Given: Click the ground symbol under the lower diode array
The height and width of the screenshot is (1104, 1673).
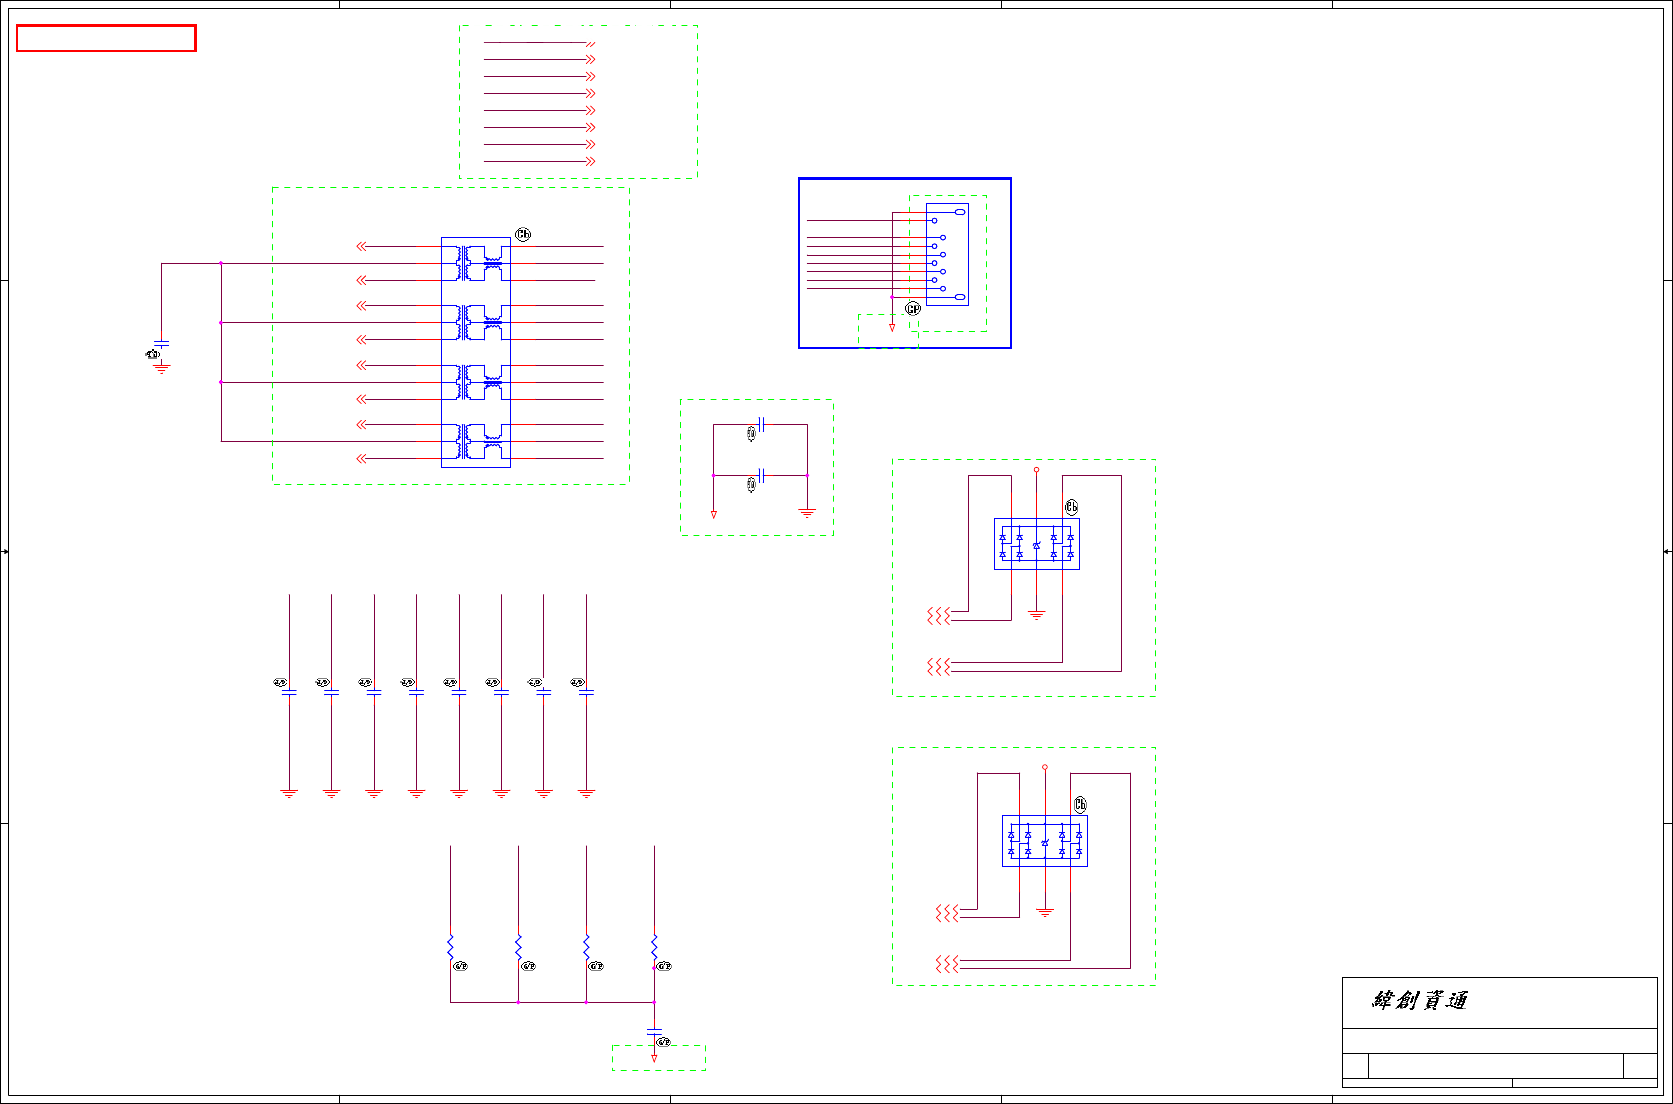Looking at the screenshot, I should 1045,912.
